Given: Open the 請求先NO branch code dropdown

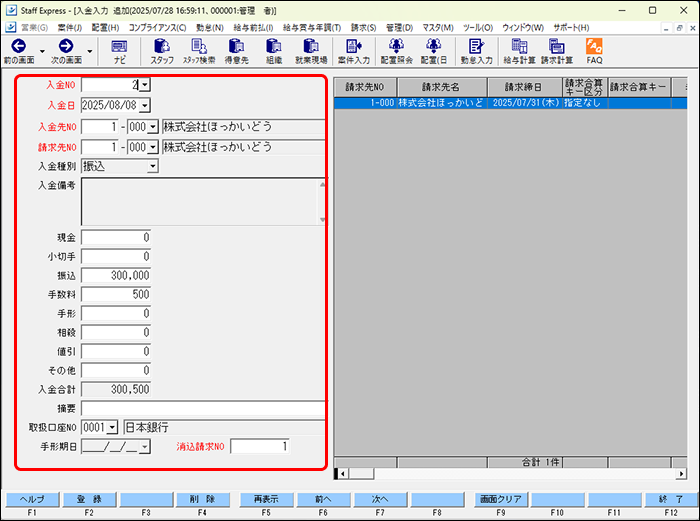Looking at the screenshot, I should tap(153, 147).
